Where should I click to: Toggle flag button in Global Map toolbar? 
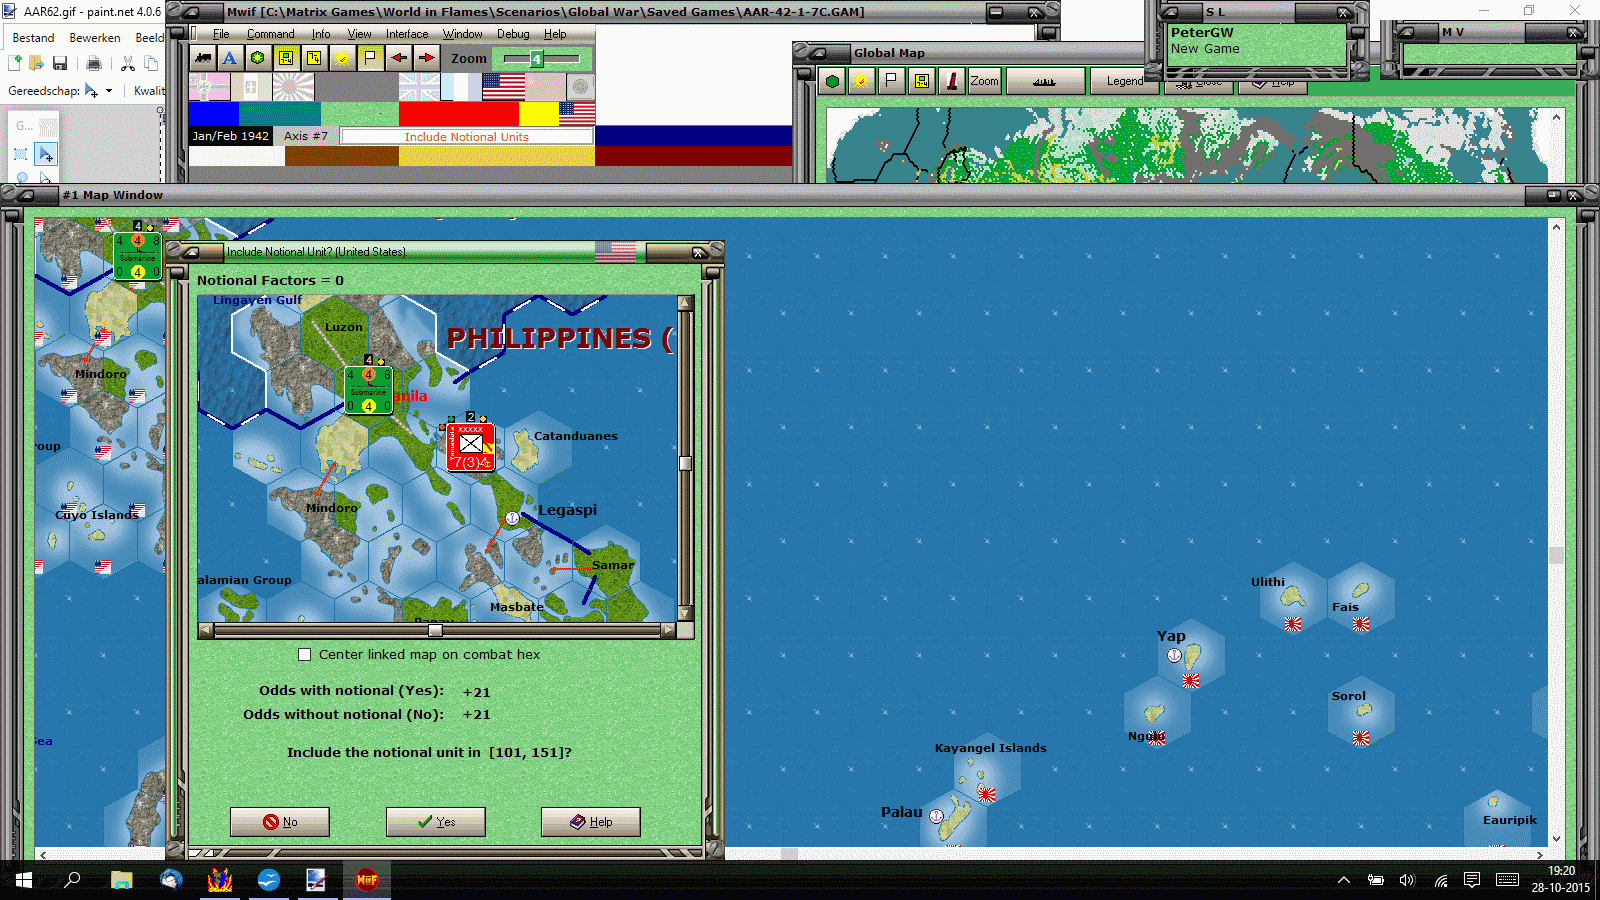click(891, 81)
